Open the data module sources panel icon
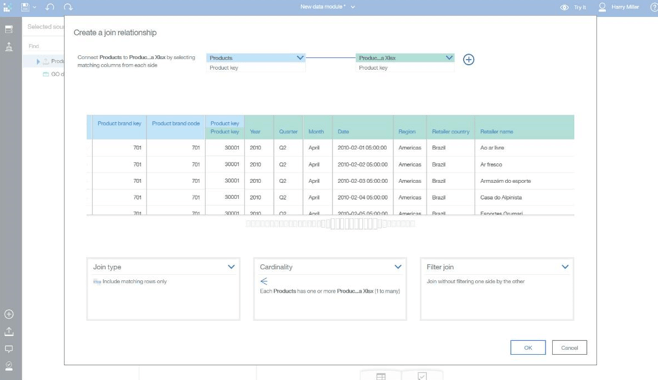 click(x=9, y=29)
